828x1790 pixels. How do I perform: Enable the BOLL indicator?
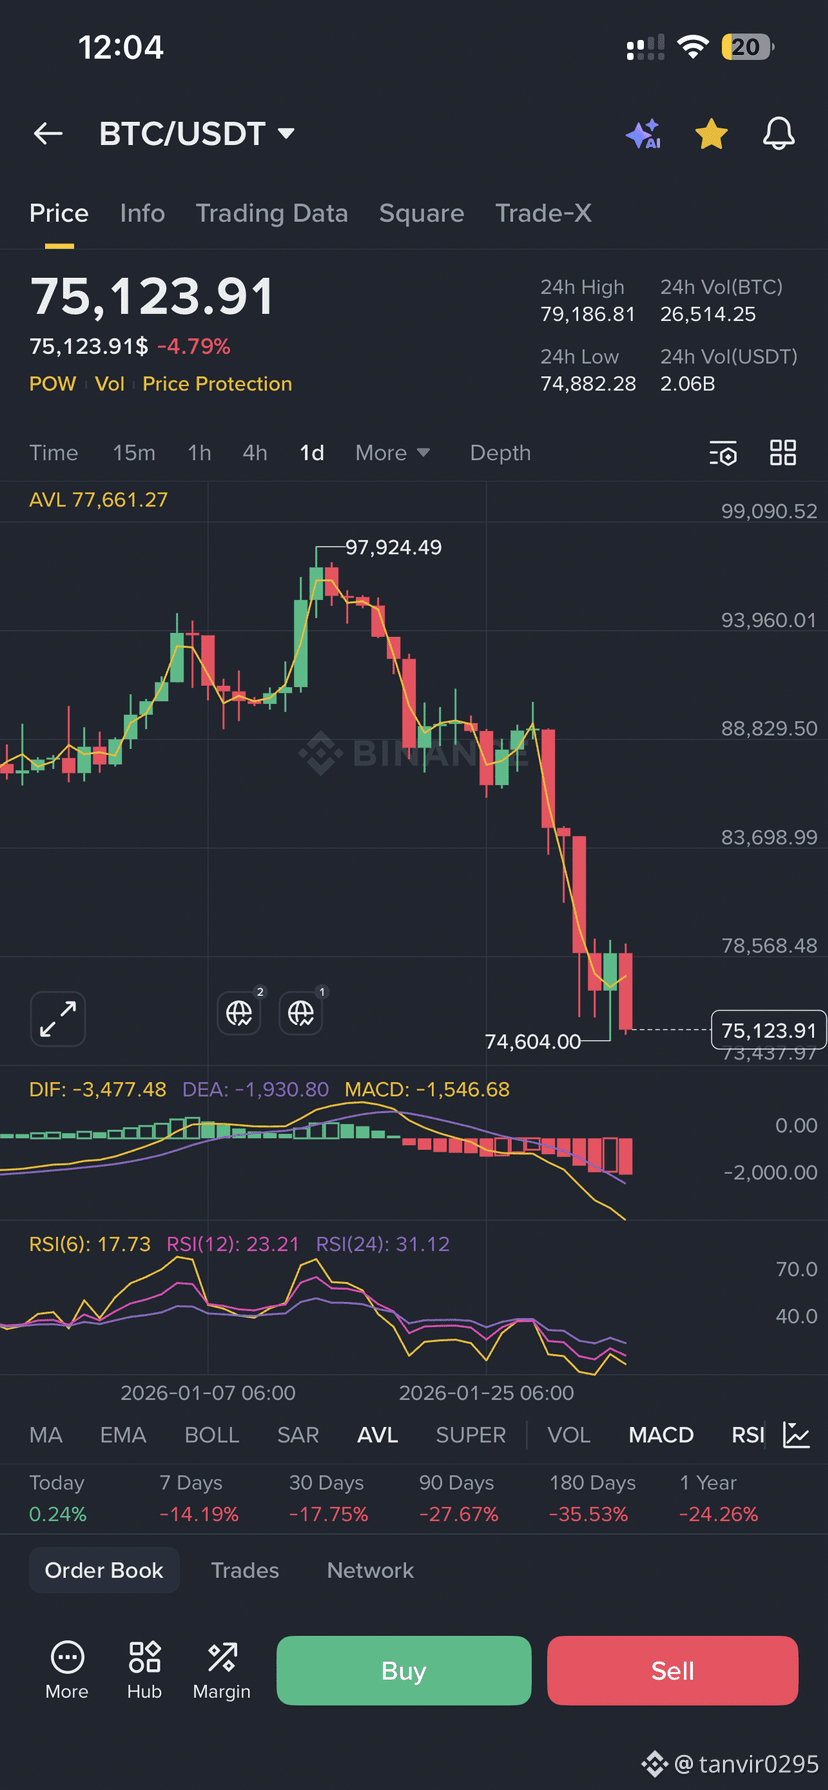212,1435
